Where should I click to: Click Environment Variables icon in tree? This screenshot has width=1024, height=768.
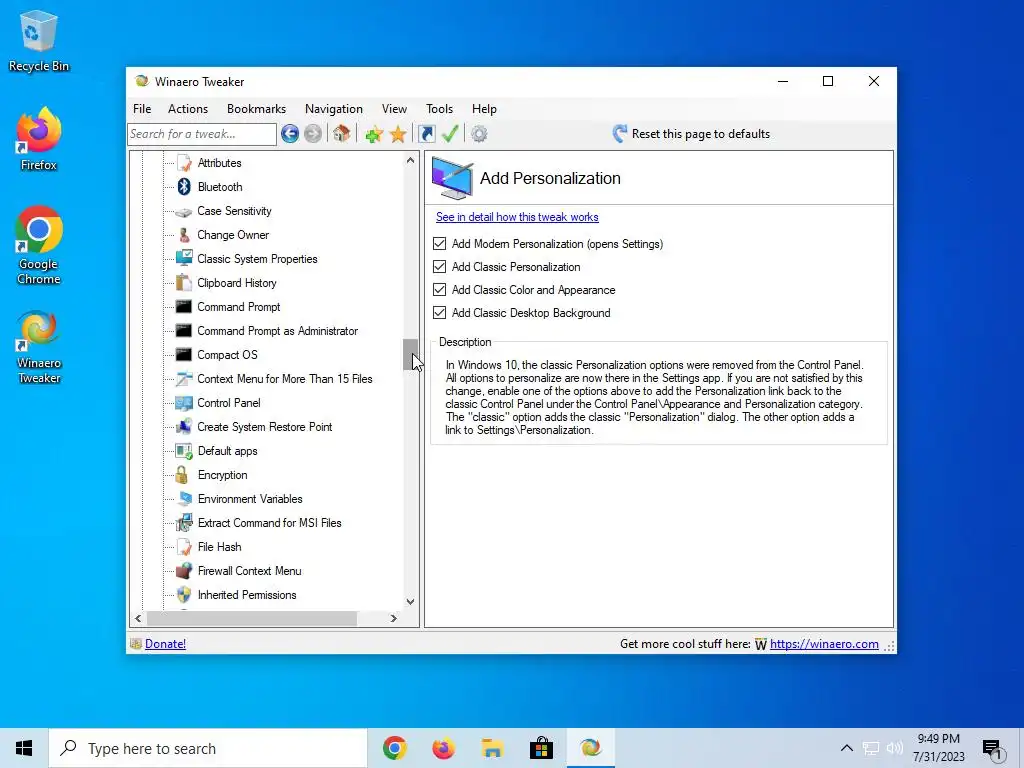[x=184, y=499]
